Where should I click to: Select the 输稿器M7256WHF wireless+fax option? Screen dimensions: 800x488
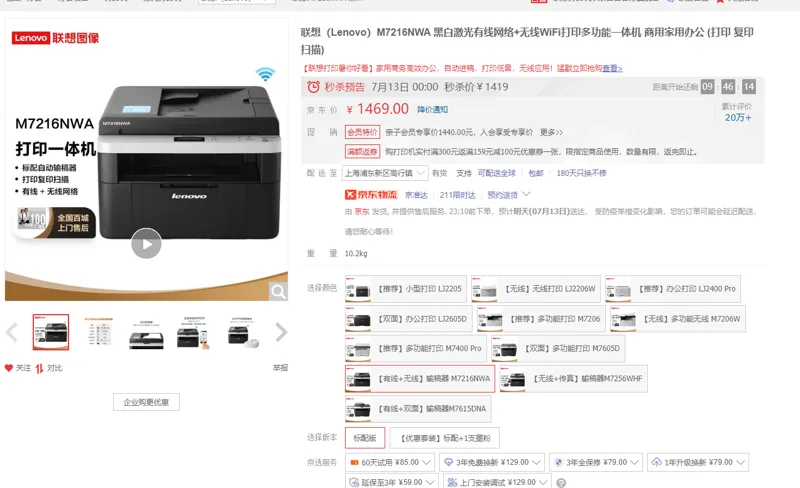point(573,379)
